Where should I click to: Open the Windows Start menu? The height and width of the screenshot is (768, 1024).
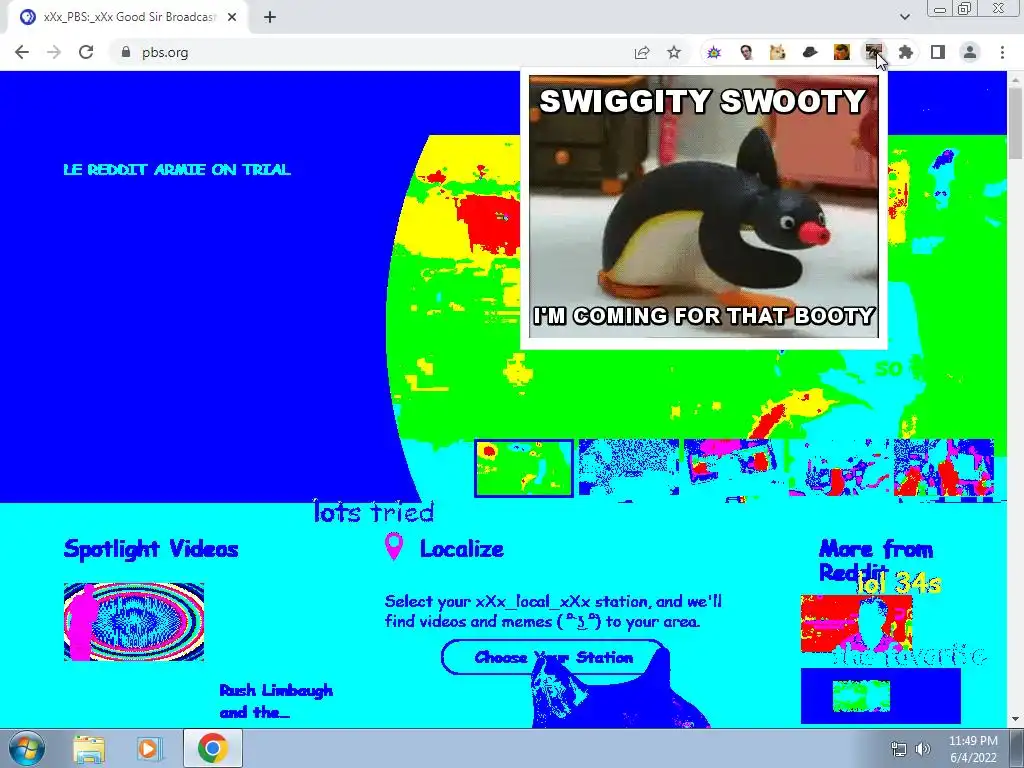tap(26, 748)
